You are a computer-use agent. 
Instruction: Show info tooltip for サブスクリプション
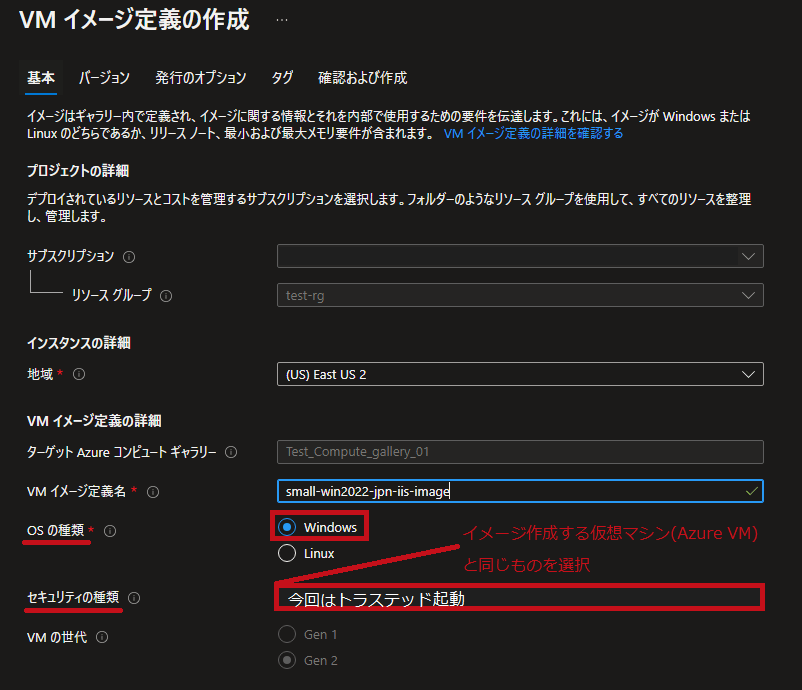pos(129,257)
